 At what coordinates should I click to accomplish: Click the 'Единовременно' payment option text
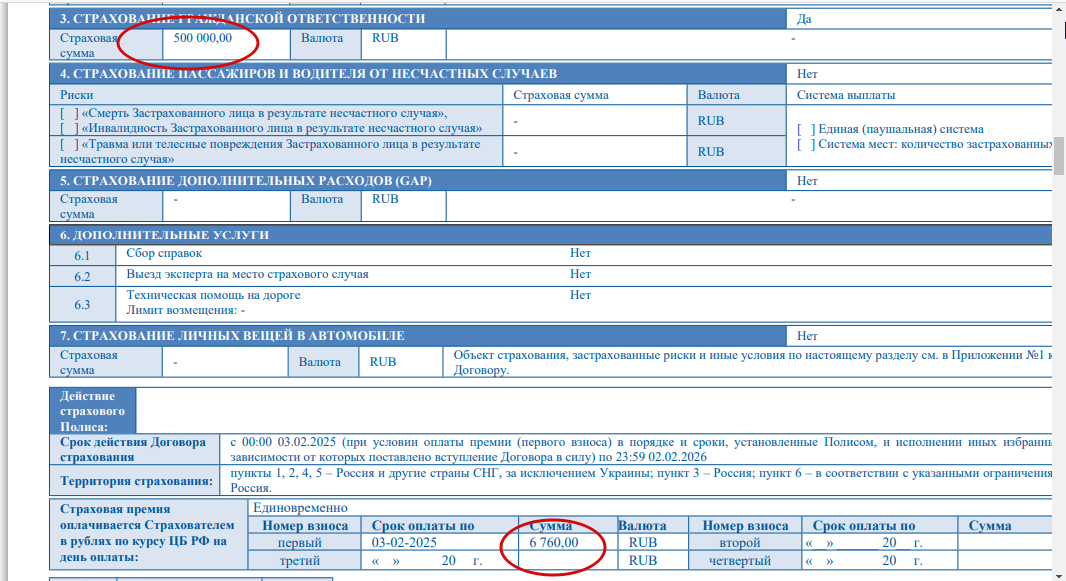(x=300, y=508)
